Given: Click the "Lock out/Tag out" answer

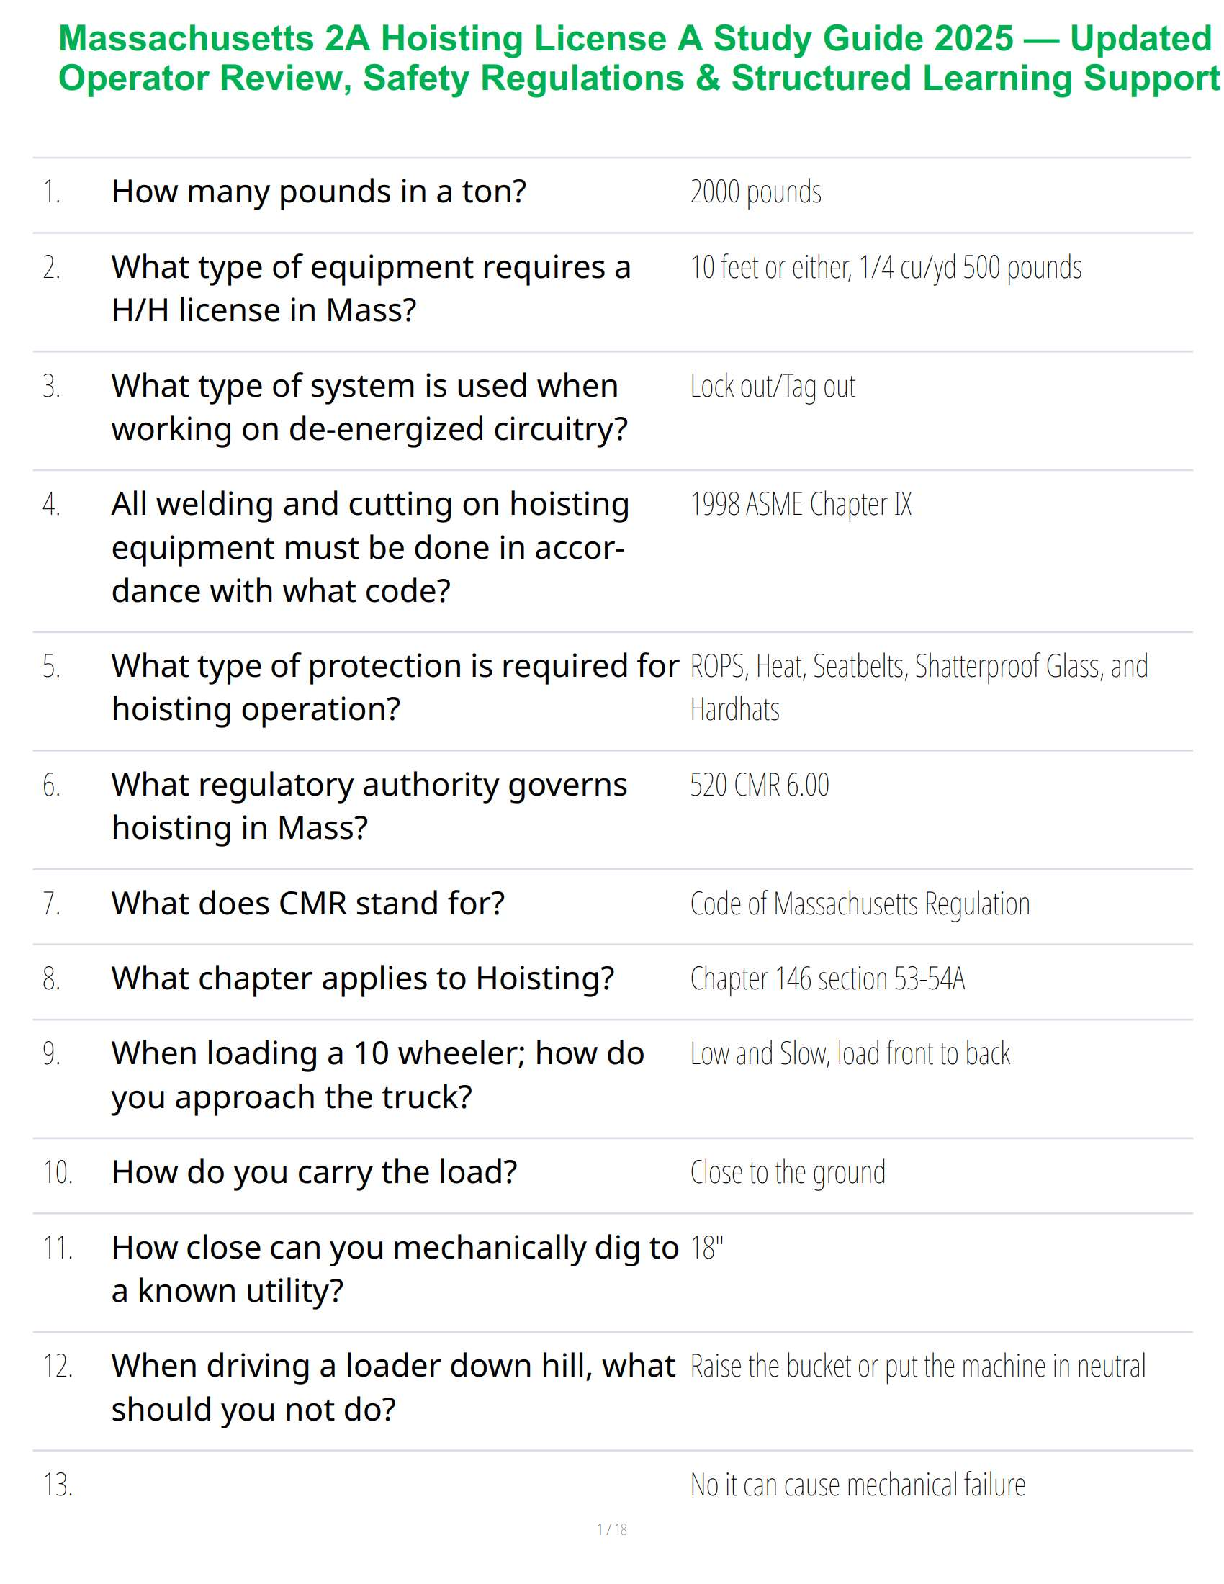Looking at the screenshot, I should (773, 387).
